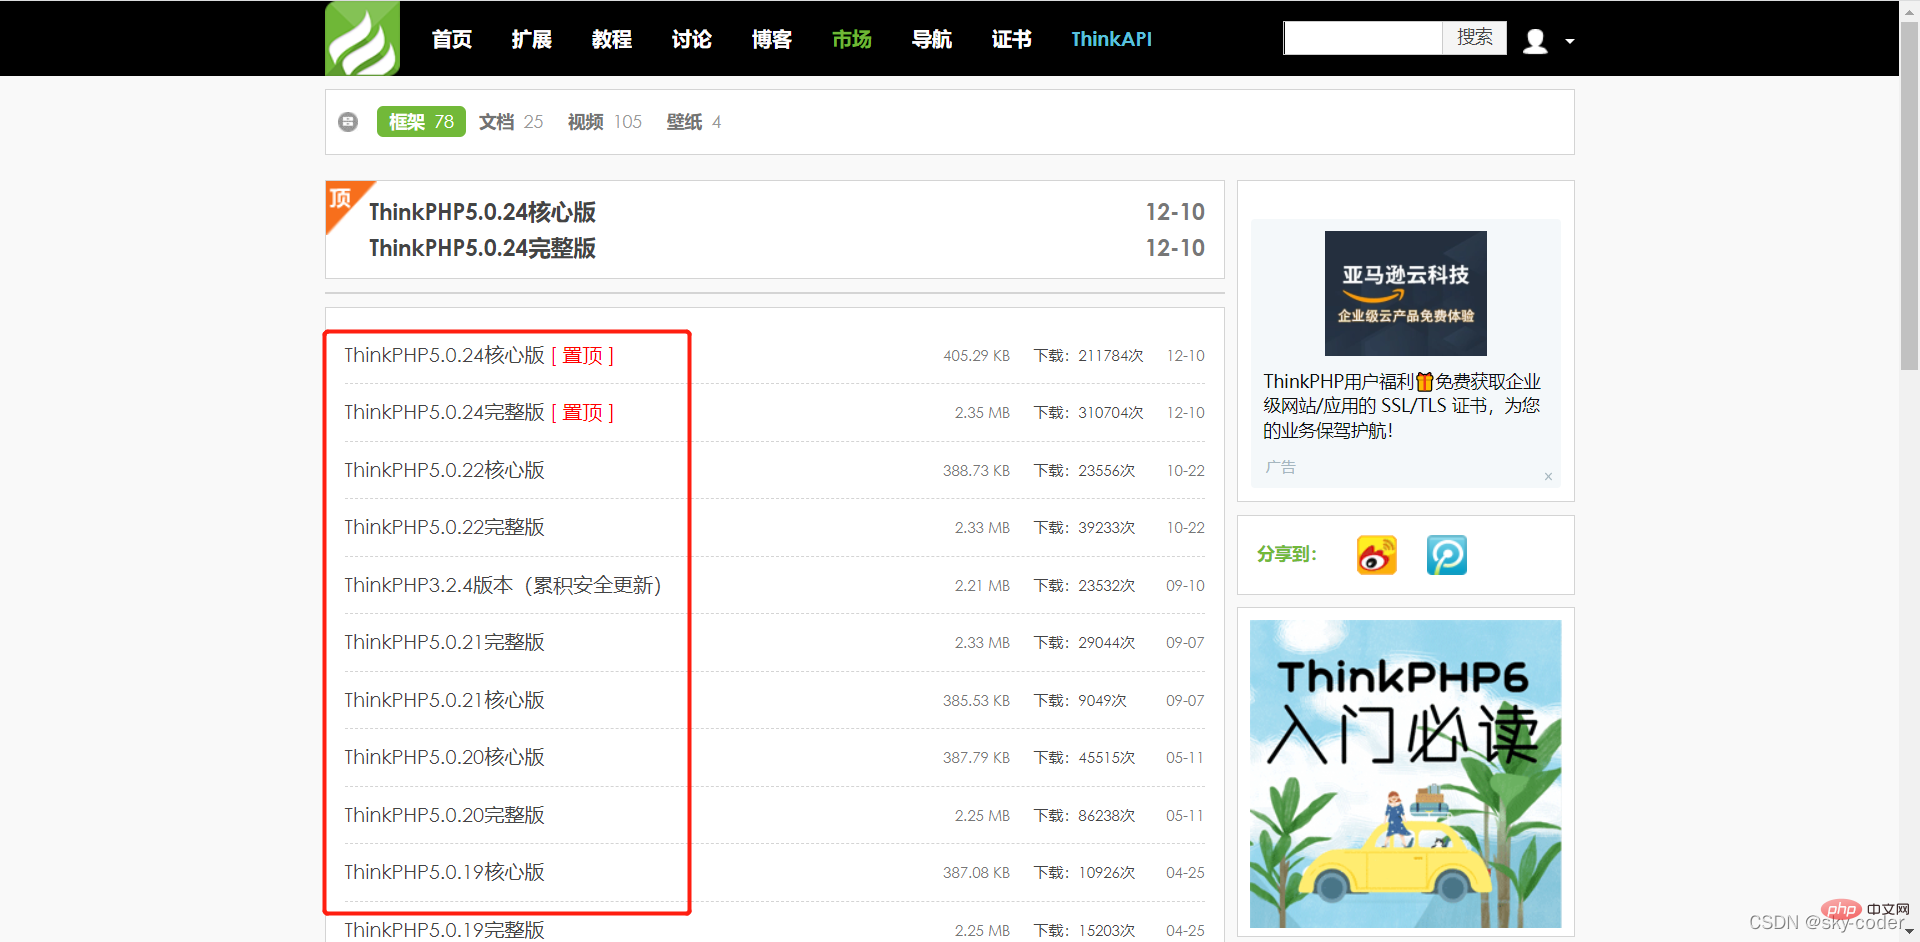This screenshot has width=1920, height=942.
Task: Open the 壁纸 category tab
Action: pos(693,122)
